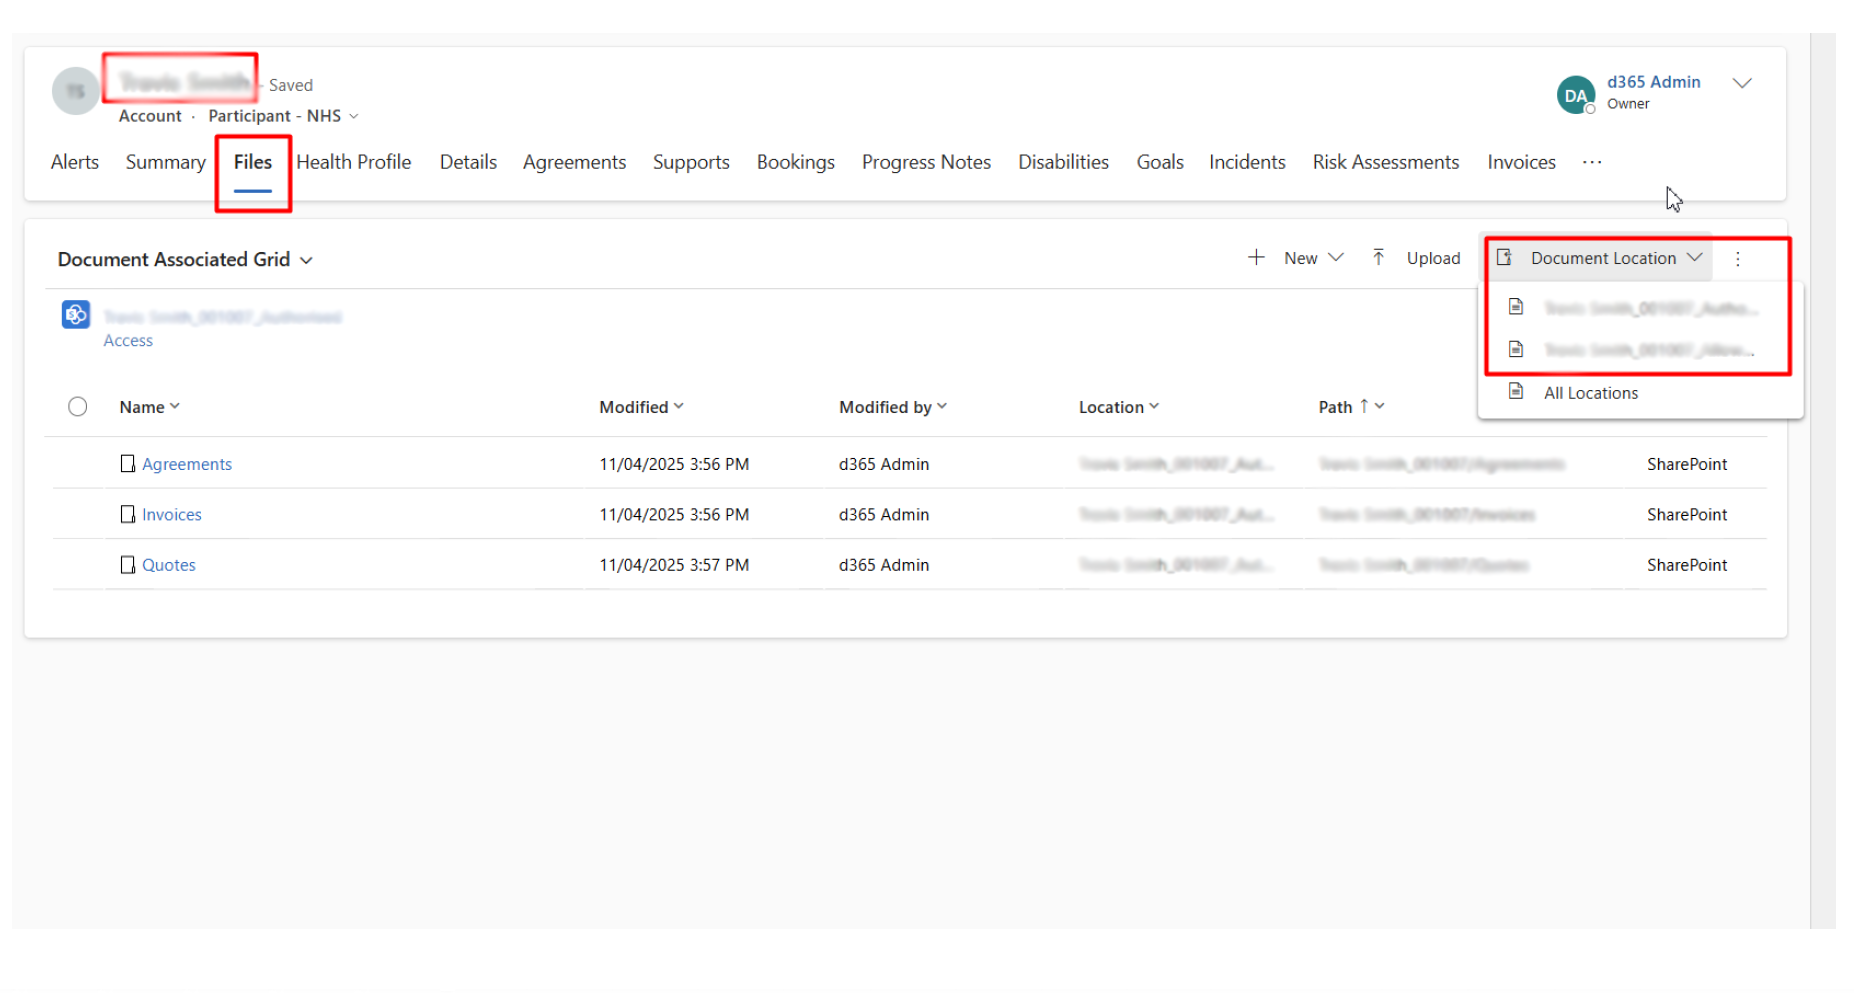Click the Agreements folder icon
Image resolution: width=1854 pixels, height=994 pixels.
pyautogui.click(x=127, y=464)
